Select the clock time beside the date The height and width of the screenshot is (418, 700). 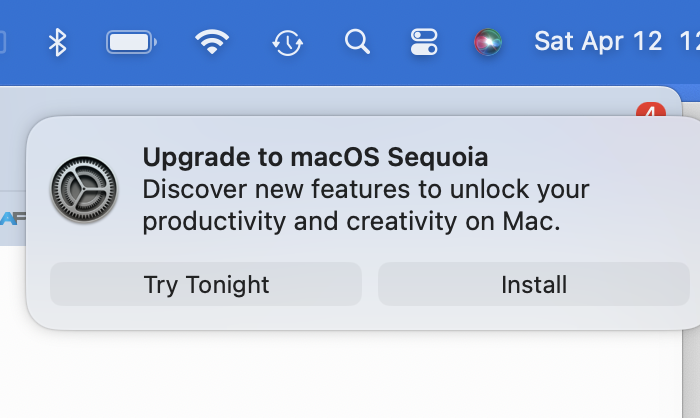[689, 41]
